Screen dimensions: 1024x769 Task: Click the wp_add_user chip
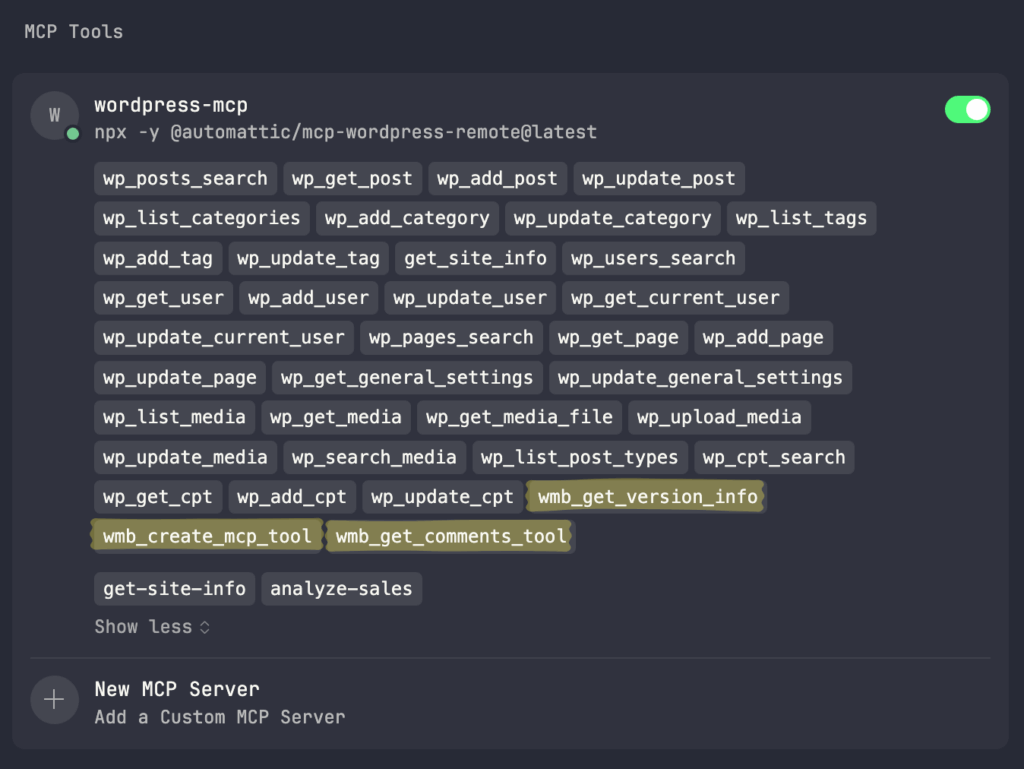pyautogui.click(x=308, y=298)
